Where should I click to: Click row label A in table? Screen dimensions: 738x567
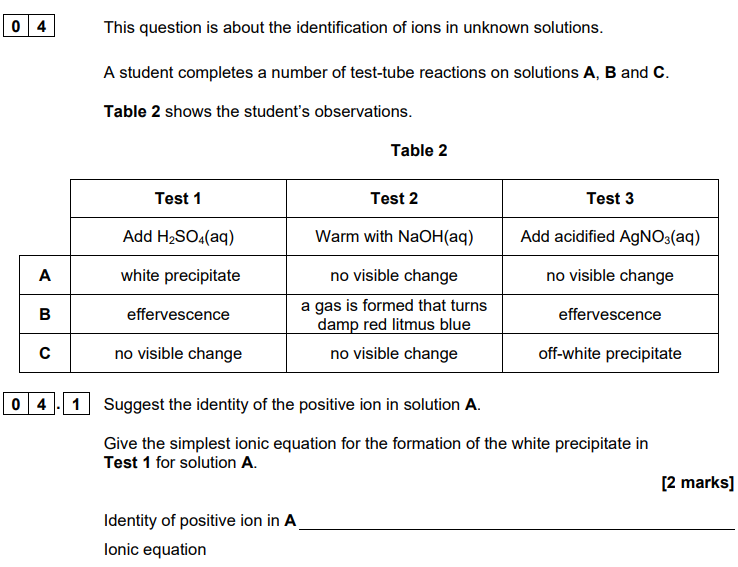coord(45,275)
